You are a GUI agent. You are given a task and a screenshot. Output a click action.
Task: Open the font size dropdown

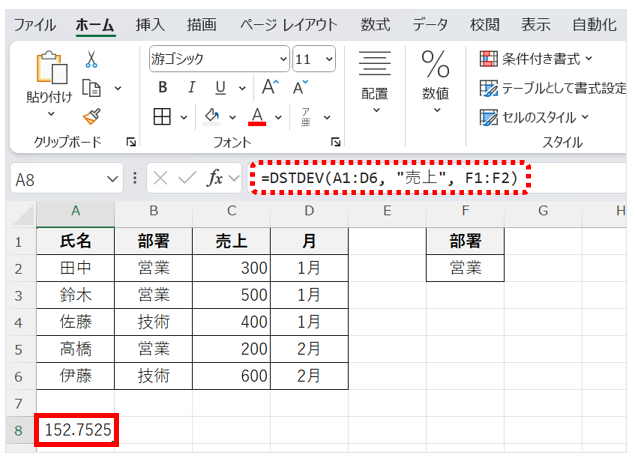point(329,58)
